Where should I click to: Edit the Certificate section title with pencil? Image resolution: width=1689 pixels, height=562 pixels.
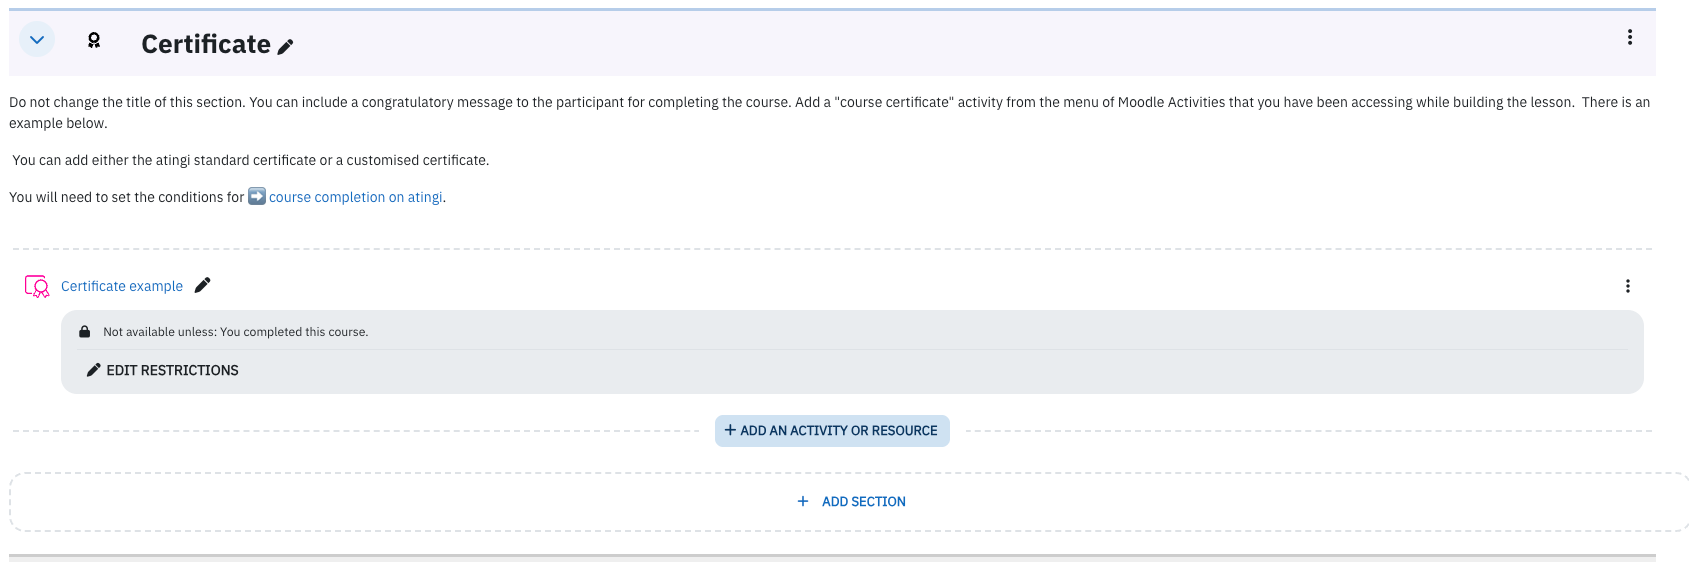pyautogui.click(x=285, y=46)
